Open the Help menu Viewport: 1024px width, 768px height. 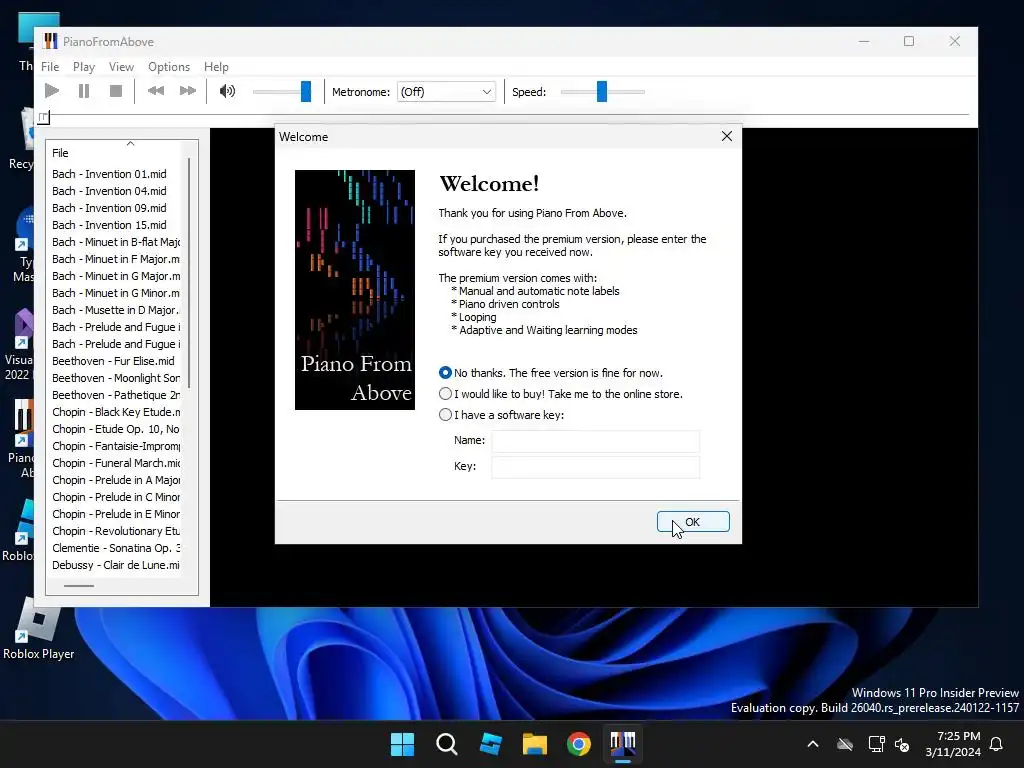[216, 67]
